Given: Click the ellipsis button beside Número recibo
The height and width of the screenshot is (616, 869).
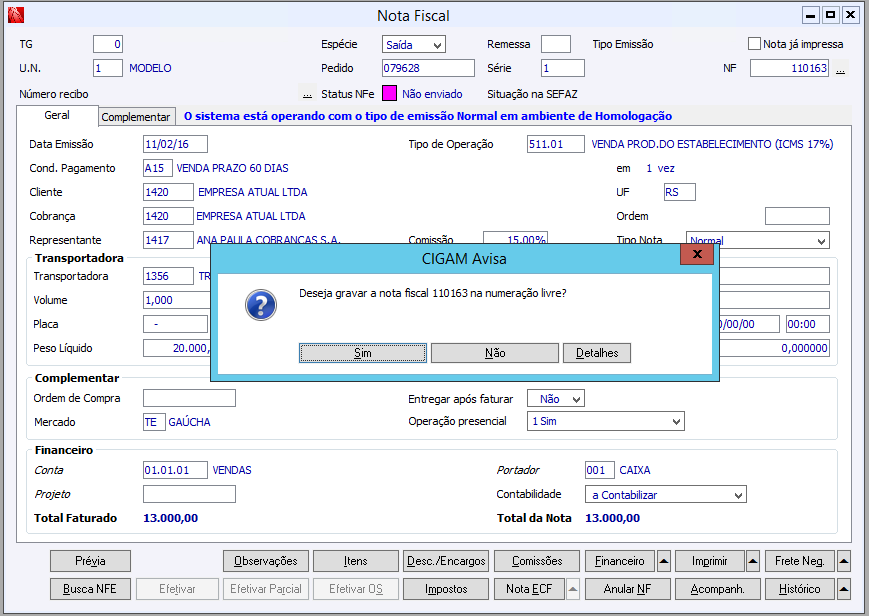Looking at the screenshot, I should tap(307, 94).
